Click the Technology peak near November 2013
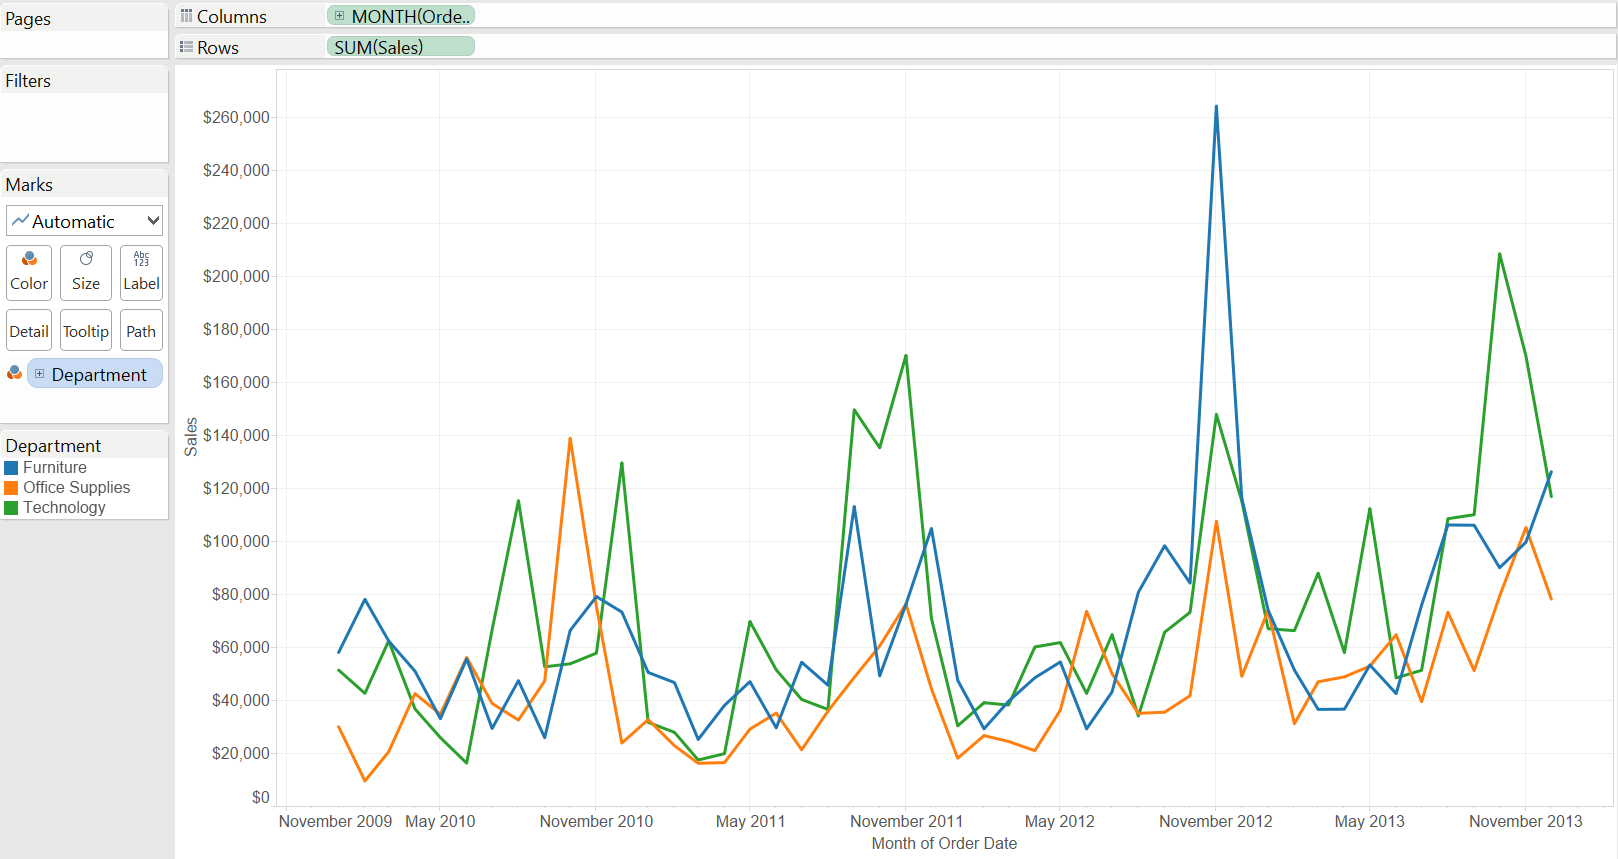 tap(1499, 254)
